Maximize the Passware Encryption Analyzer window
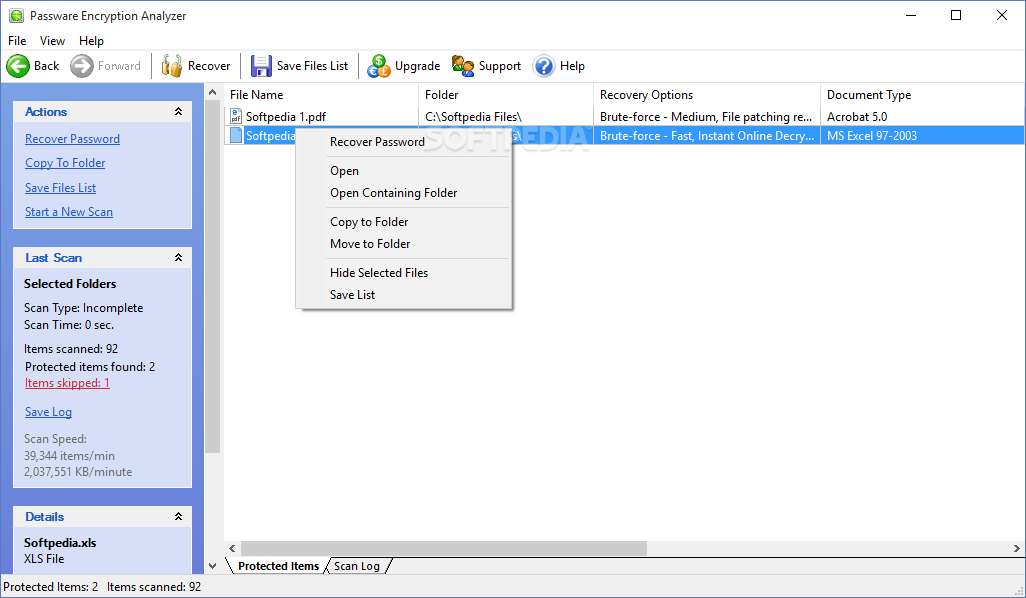This screenshot has height=598, width=1026. [x=956, y=15]
